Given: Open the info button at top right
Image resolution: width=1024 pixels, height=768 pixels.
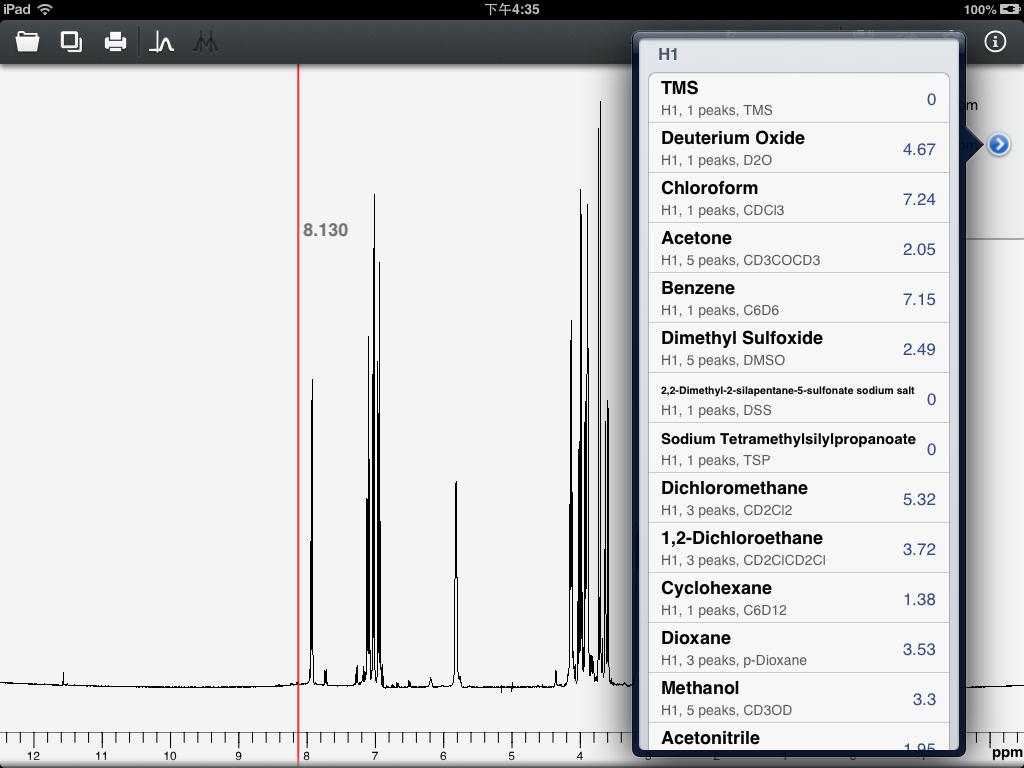Looking at the screenshot, I should coord(995,42).
